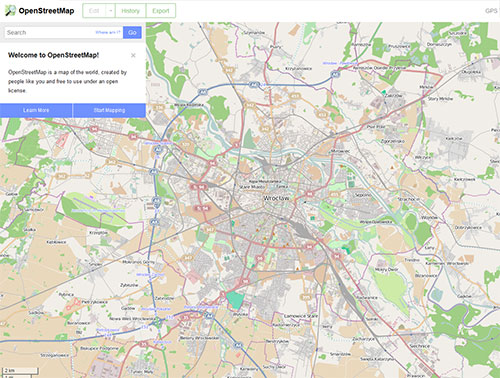Screen dimensions: 500x378
Task: Click the map scale bar
Action: 20,371
